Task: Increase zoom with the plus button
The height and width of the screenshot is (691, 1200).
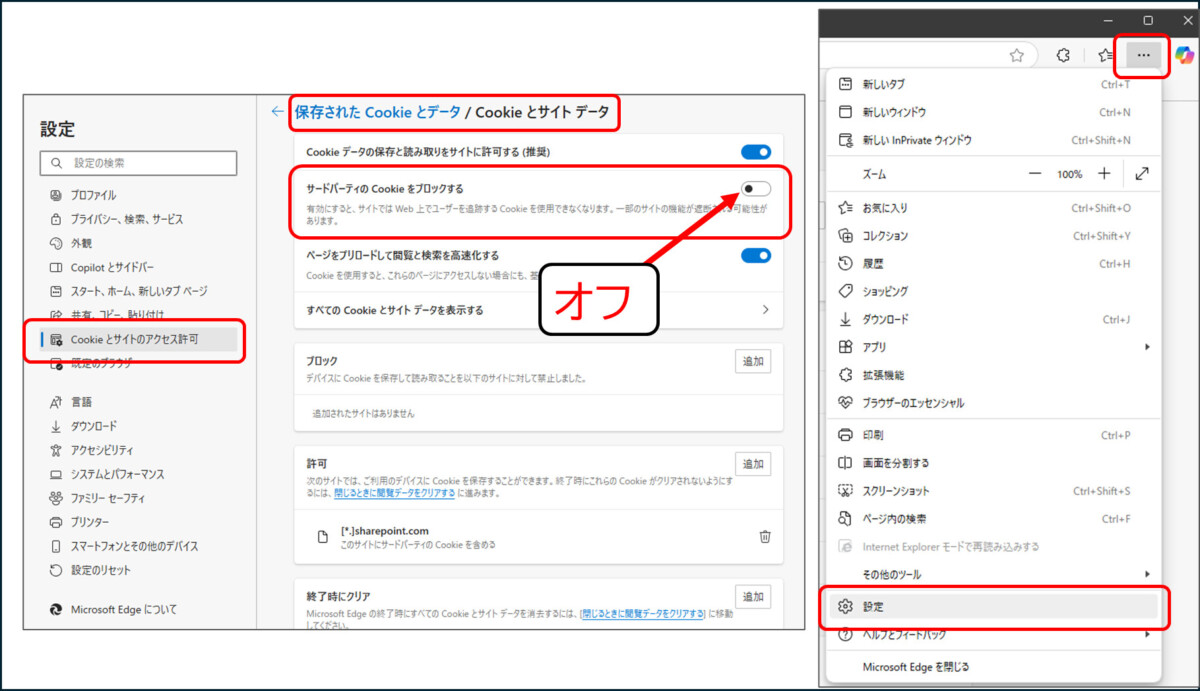Action: (x=1104, y=174)
